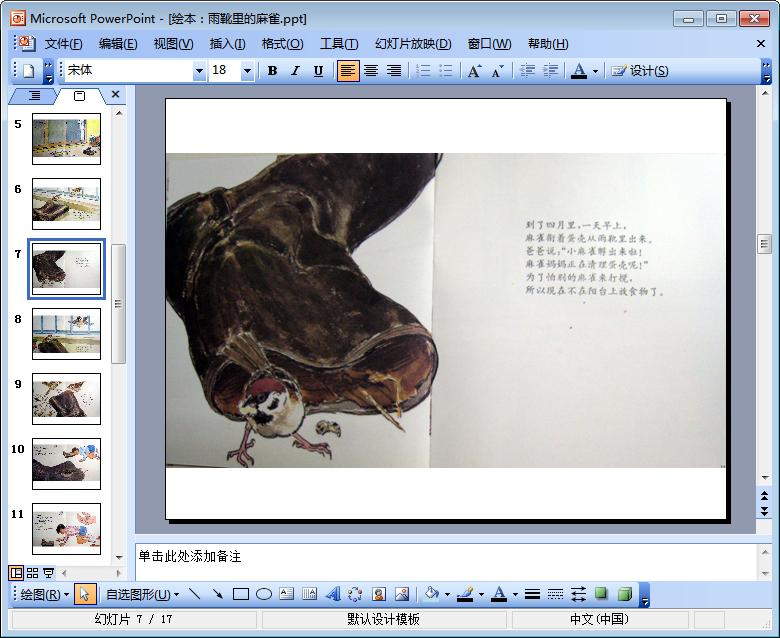Open the fill color dropdown arrow

[447, 594]
